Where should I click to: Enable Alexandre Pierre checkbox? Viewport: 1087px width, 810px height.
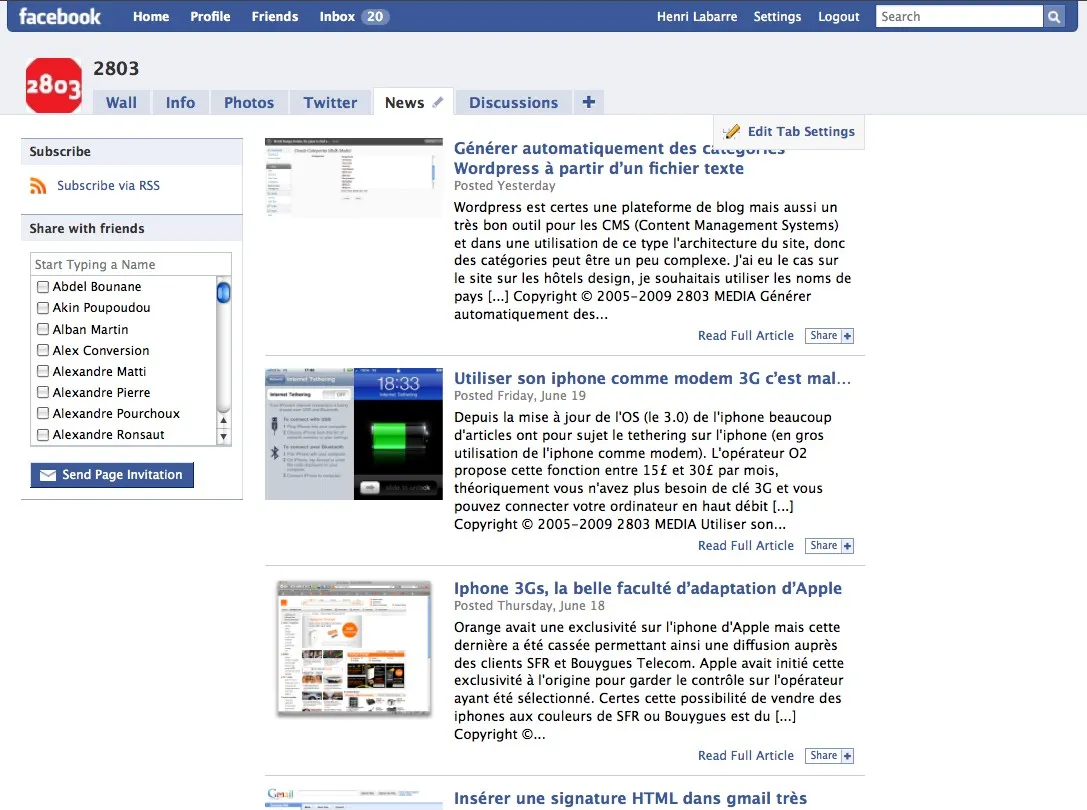(x=43, y=392)
